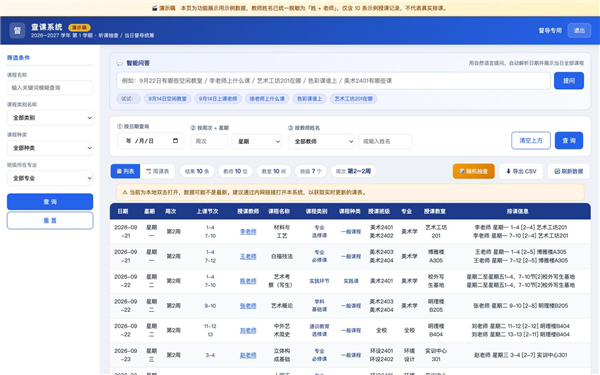Click the 班级 7 个 count badge

coord(311,171)
